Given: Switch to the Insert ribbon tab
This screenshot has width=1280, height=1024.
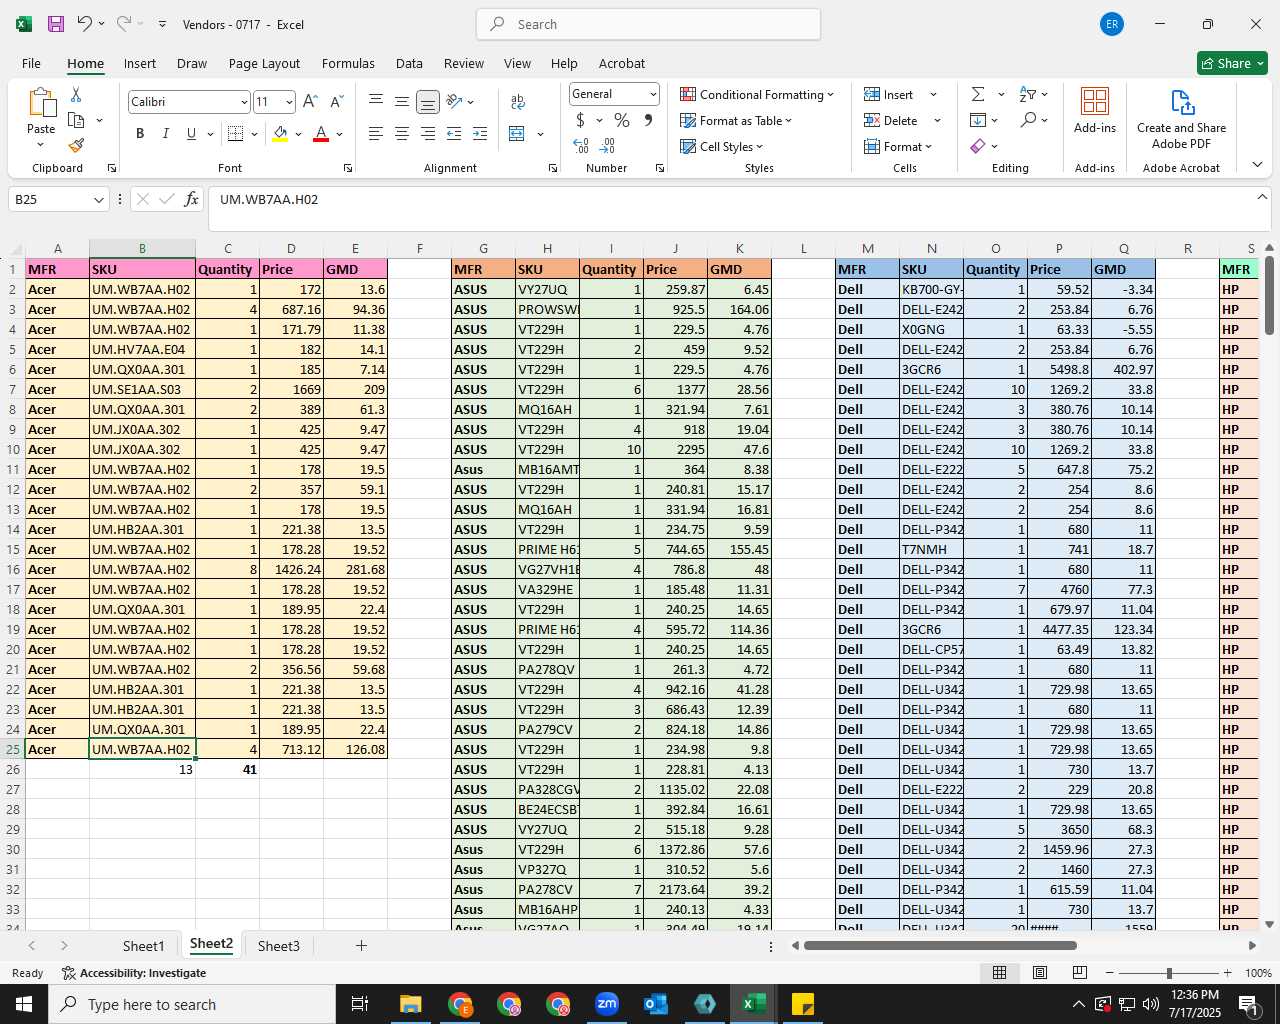Looking at the screenshot, I should [140, 63].
